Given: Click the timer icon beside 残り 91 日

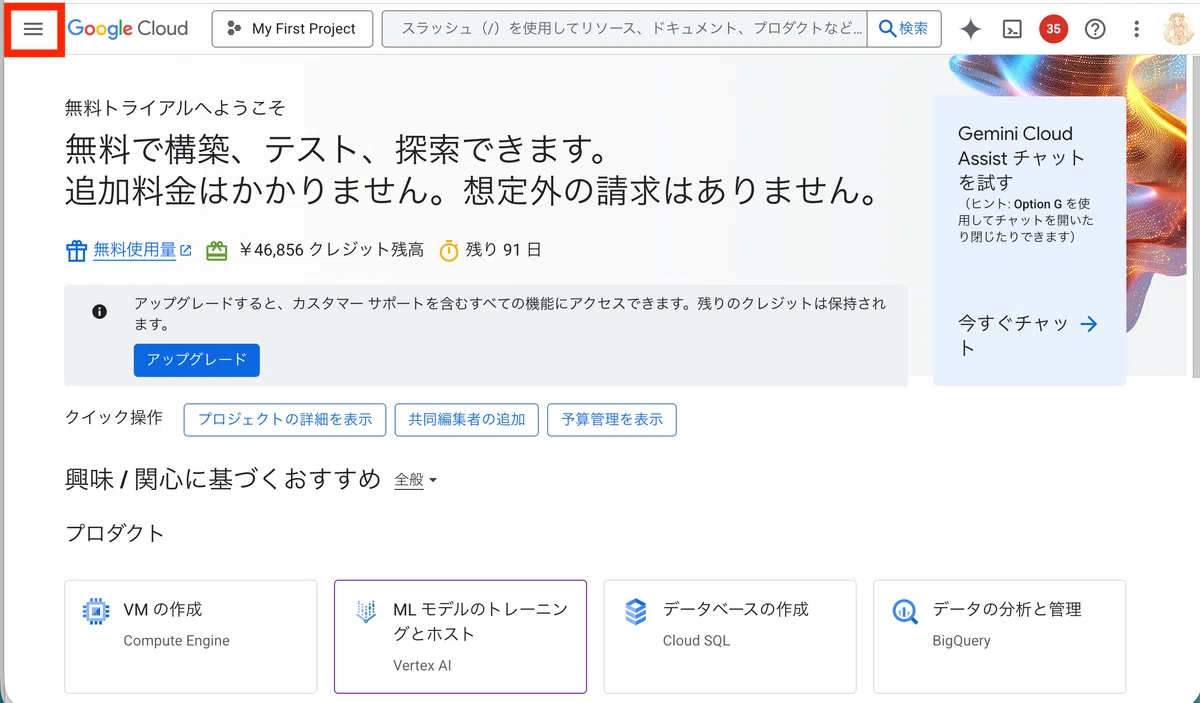Looking at the screenshot, I should [x=450, y=250].
